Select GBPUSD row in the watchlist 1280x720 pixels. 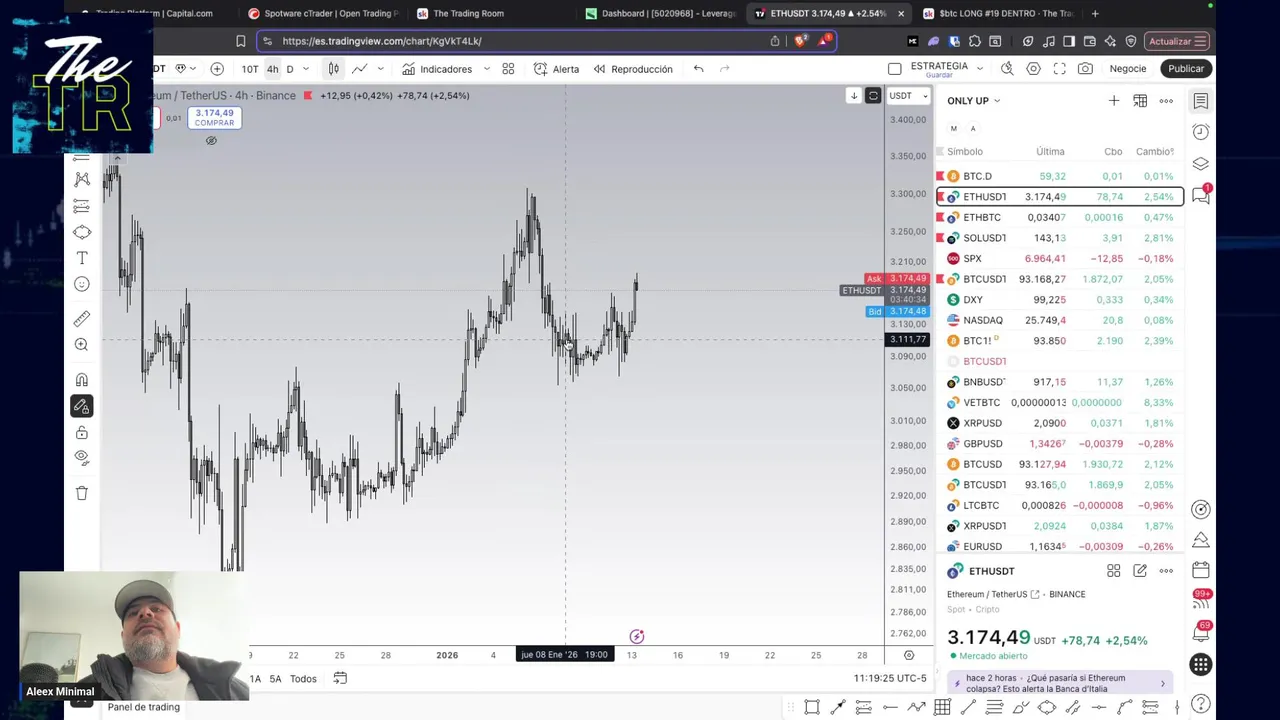[x=1060, y=444]
